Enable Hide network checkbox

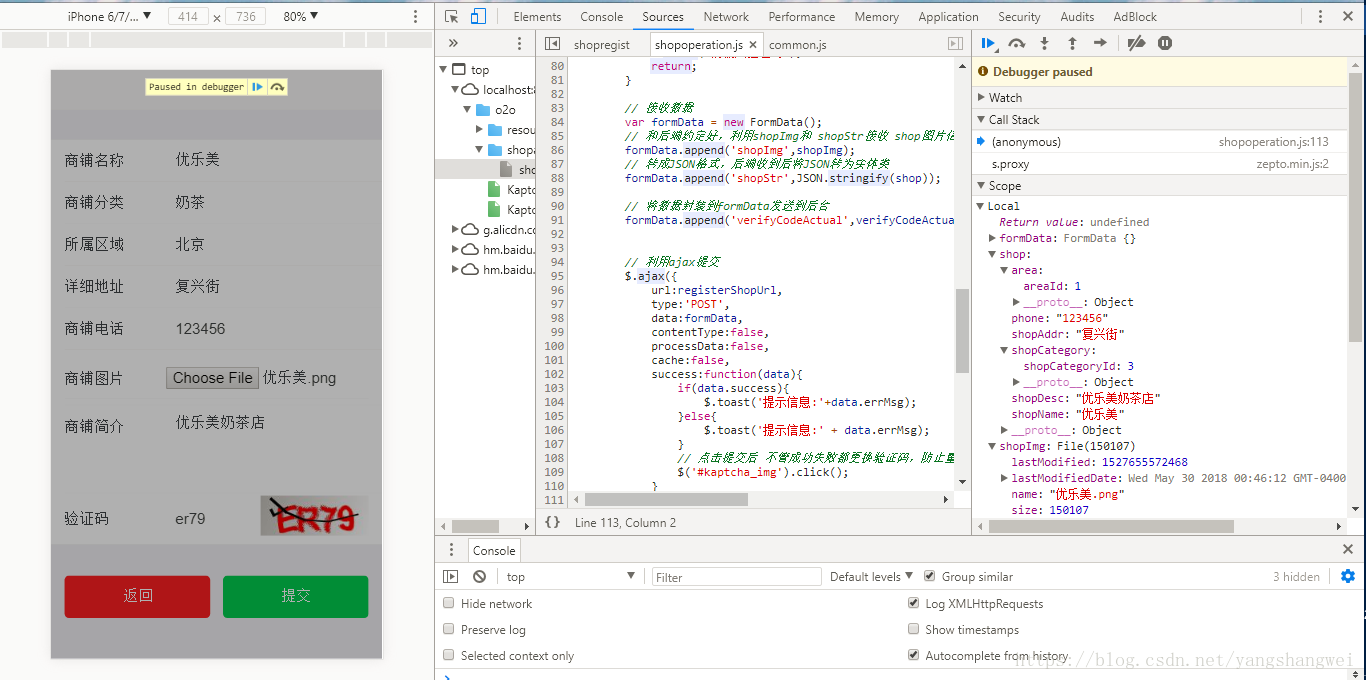[x=449, y=603]
